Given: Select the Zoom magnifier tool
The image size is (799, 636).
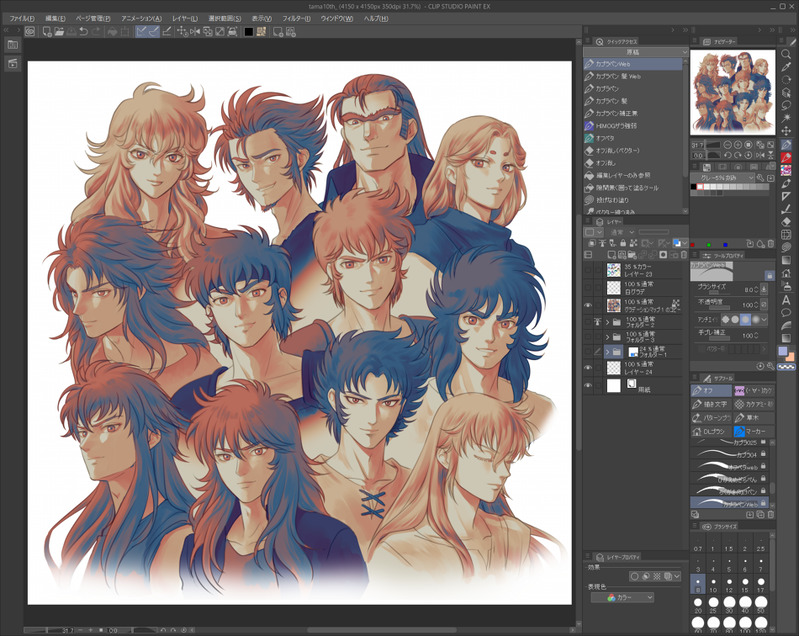Looking at the screenshot, I should coord(786,54).
